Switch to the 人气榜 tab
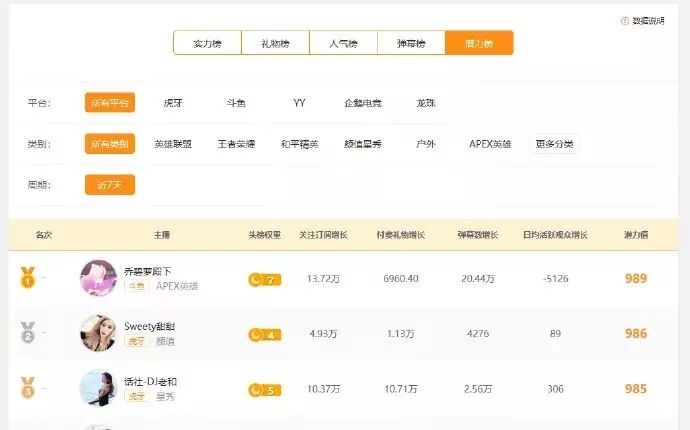The width and height of the screenshot is (690, 430). 343,43
